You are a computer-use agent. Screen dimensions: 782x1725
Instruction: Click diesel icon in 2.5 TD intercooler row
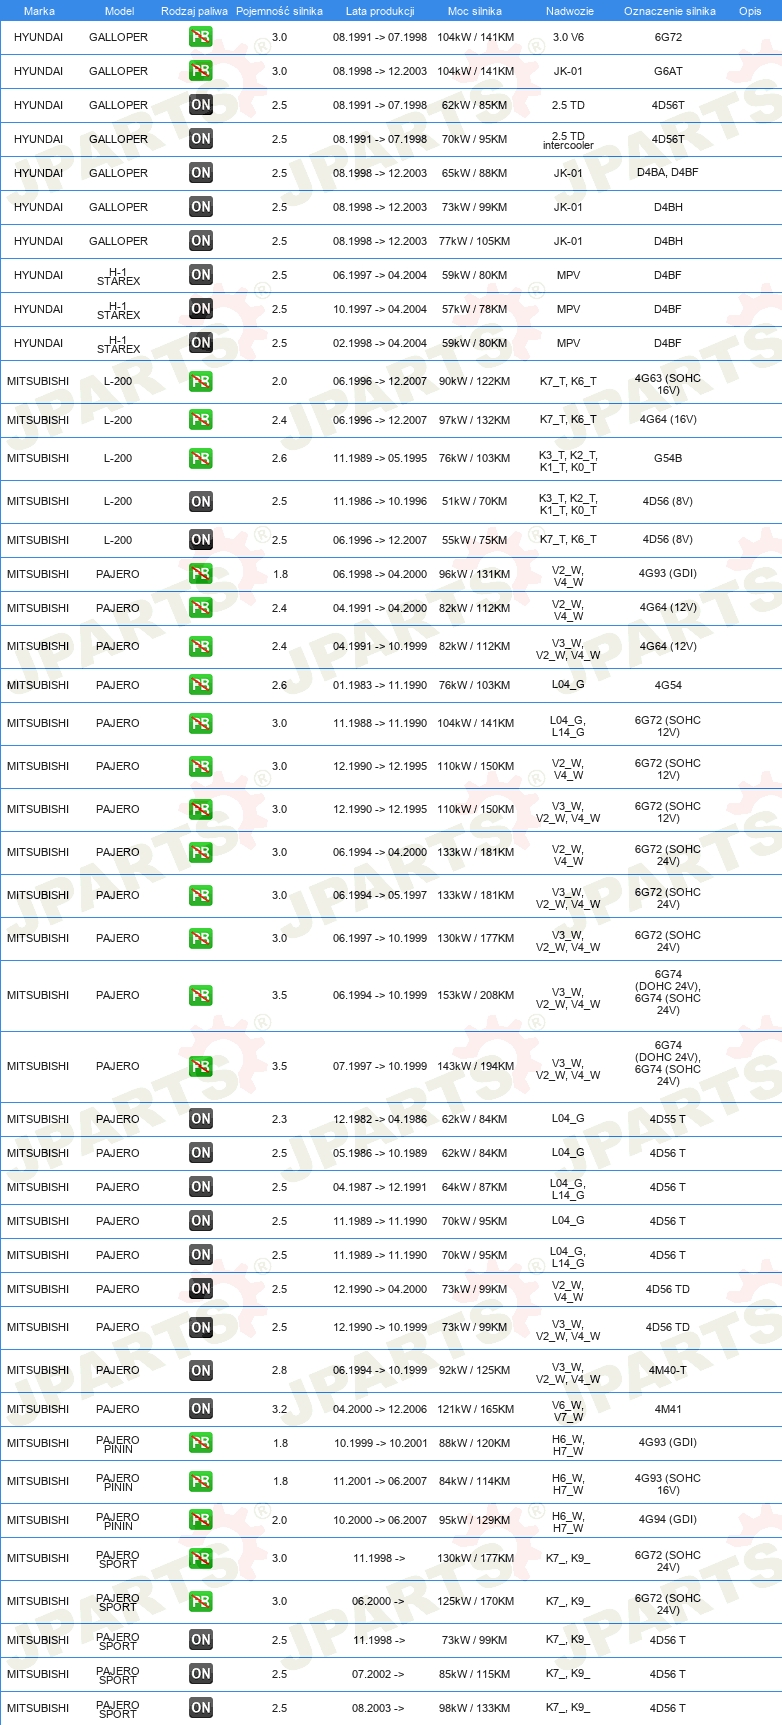pyautogui.click(x=201, y=139)
